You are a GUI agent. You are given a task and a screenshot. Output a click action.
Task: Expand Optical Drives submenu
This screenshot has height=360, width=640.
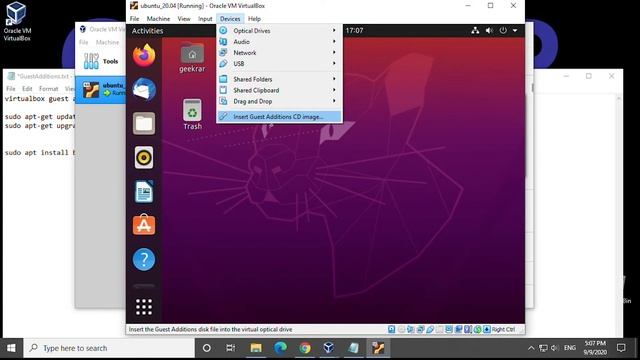click(x=279, y=31)
